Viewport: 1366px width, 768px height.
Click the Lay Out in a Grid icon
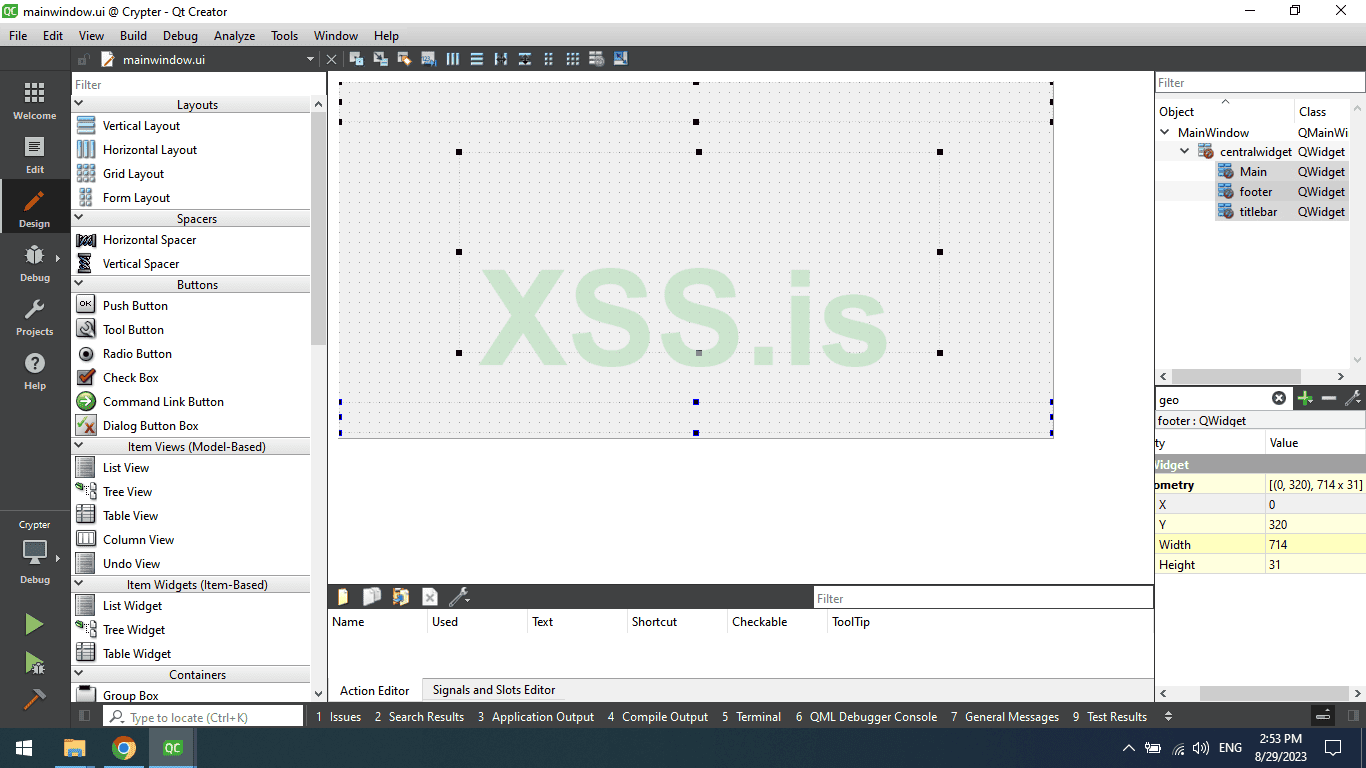pos(572,58)
